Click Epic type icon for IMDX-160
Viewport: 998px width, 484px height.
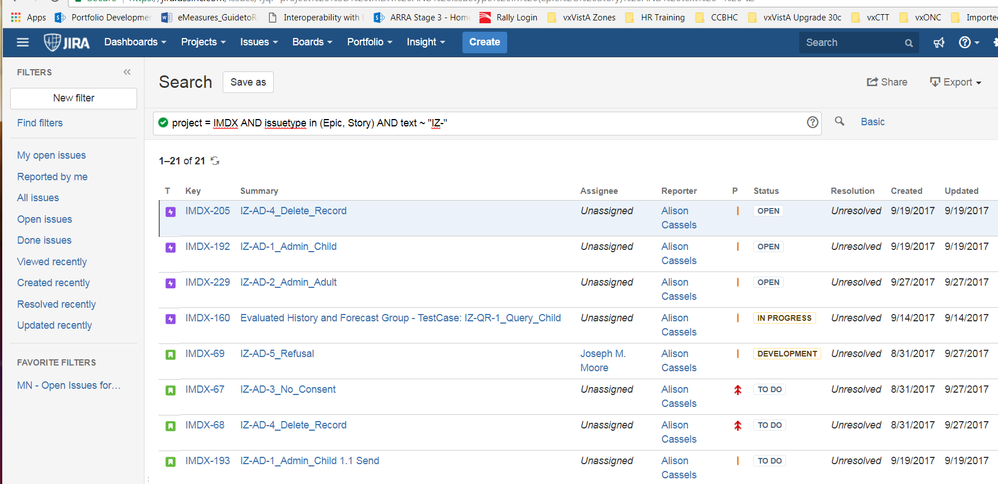(170, 318)
